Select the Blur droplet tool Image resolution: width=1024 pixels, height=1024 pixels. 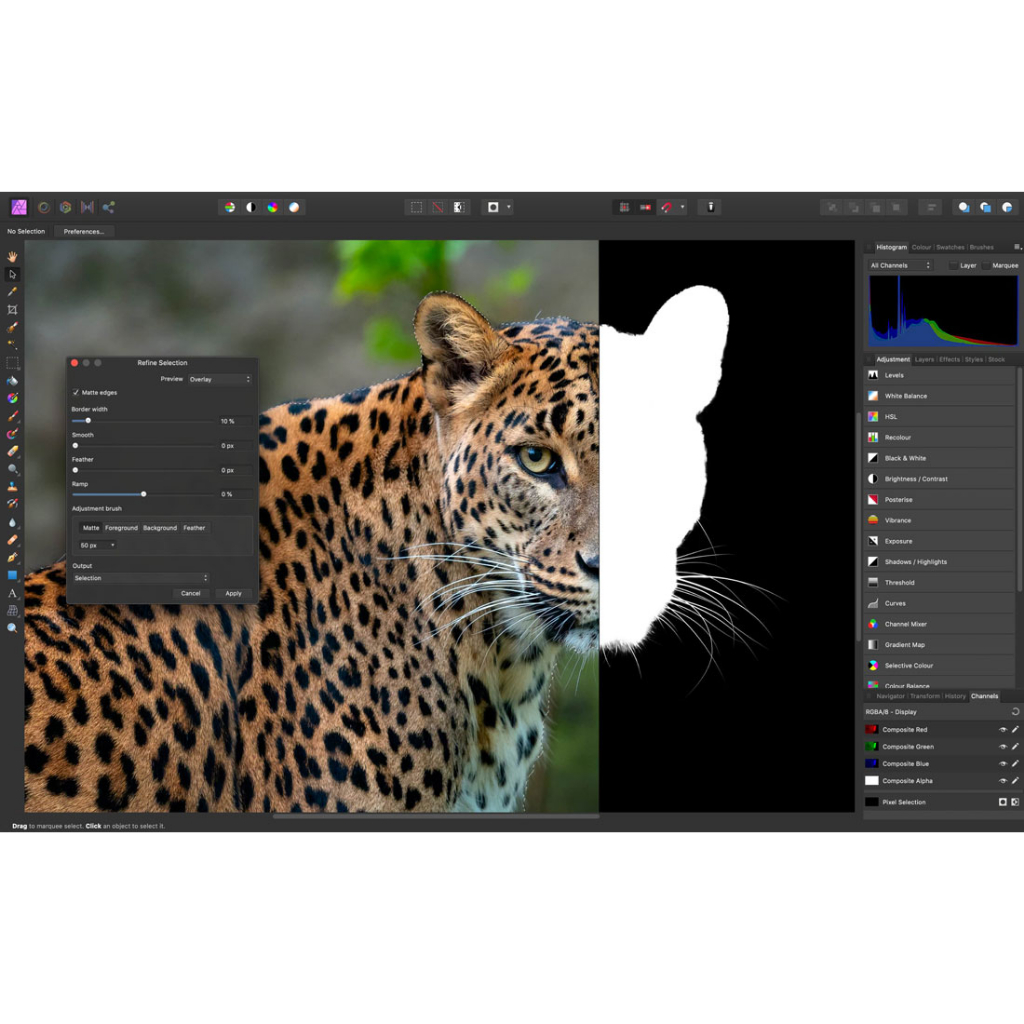(12, 522)
